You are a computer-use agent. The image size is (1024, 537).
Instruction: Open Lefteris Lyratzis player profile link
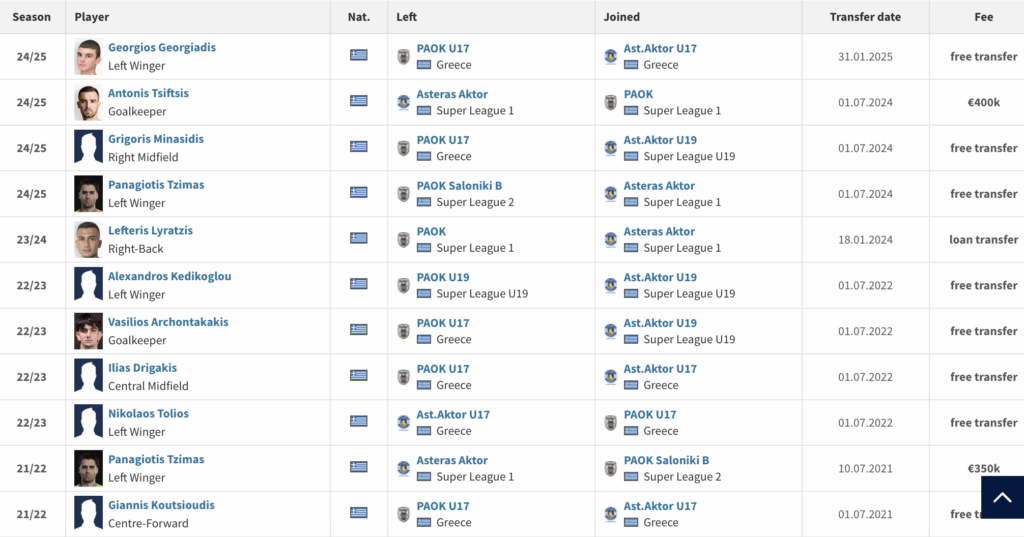[x=150, y=231]
